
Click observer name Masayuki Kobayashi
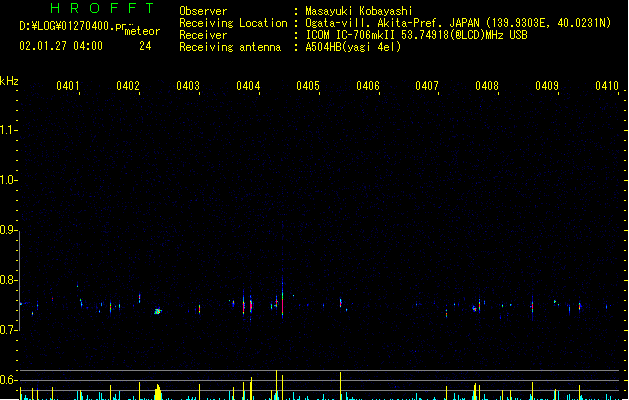pos(359,11)
